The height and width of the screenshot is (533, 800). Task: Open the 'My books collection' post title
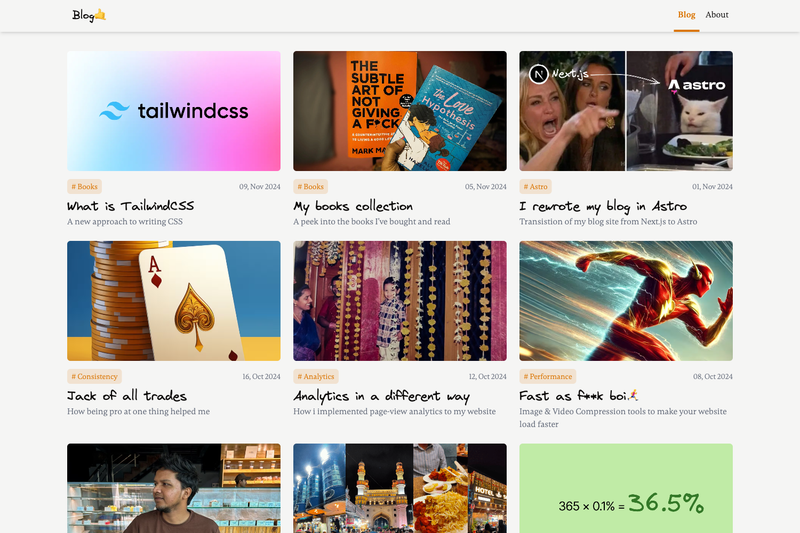(x=353, y=206)
